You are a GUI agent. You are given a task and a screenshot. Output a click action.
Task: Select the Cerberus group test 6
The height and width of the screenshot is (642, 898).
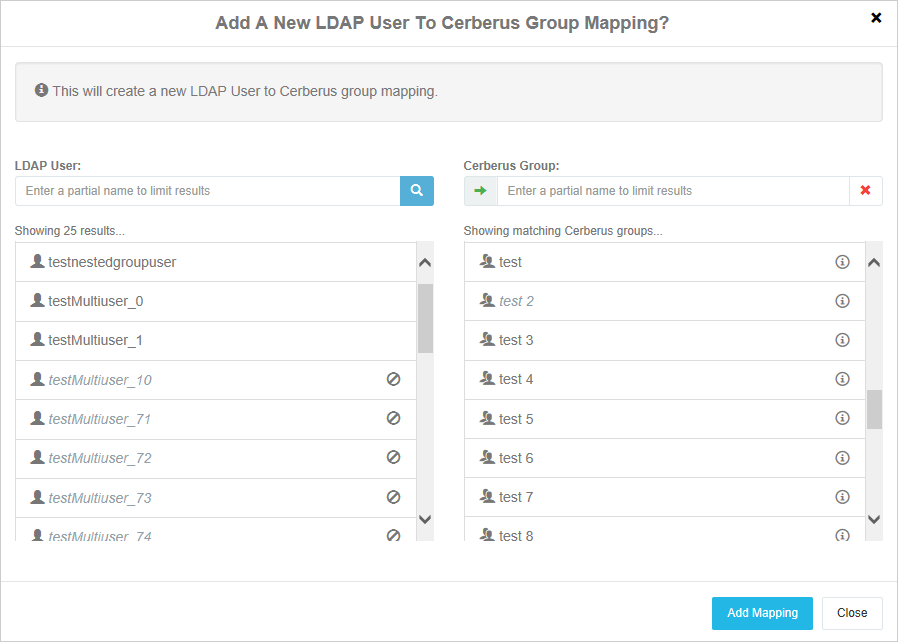pyautogui.click(x=664, y=458)
